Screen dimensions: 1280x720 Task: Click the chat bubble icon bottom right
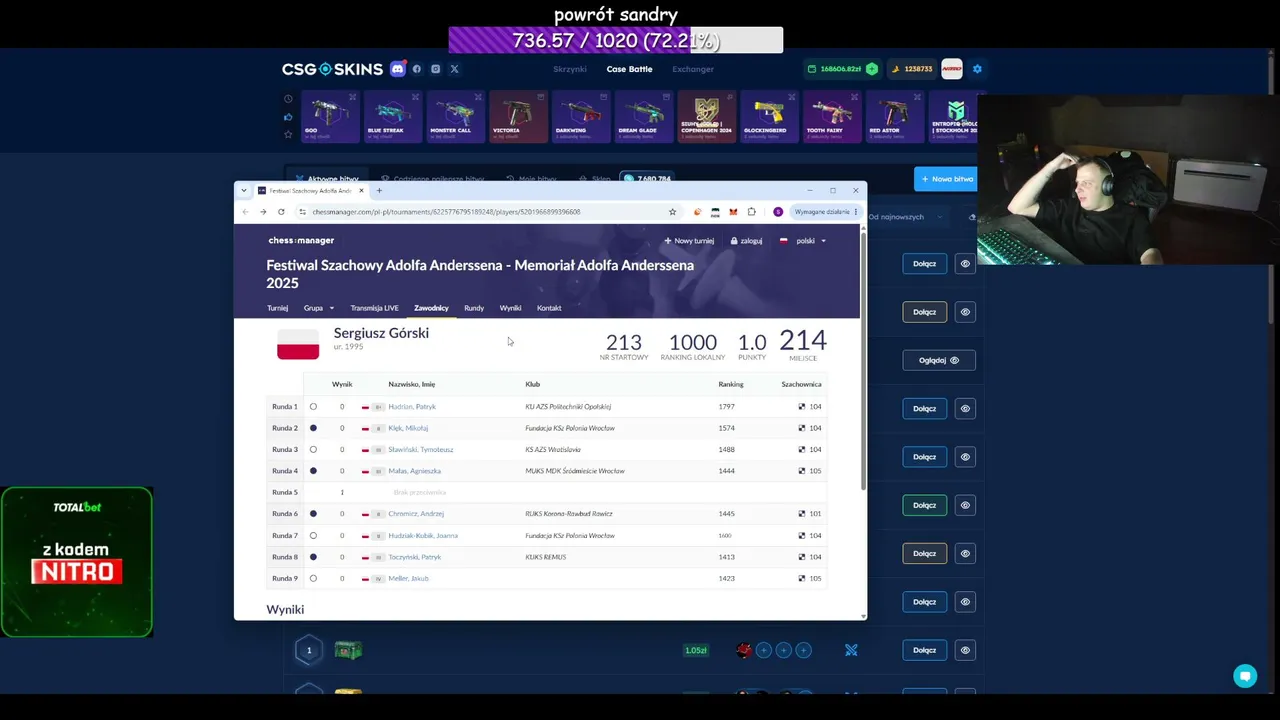tap(1245, 676)
